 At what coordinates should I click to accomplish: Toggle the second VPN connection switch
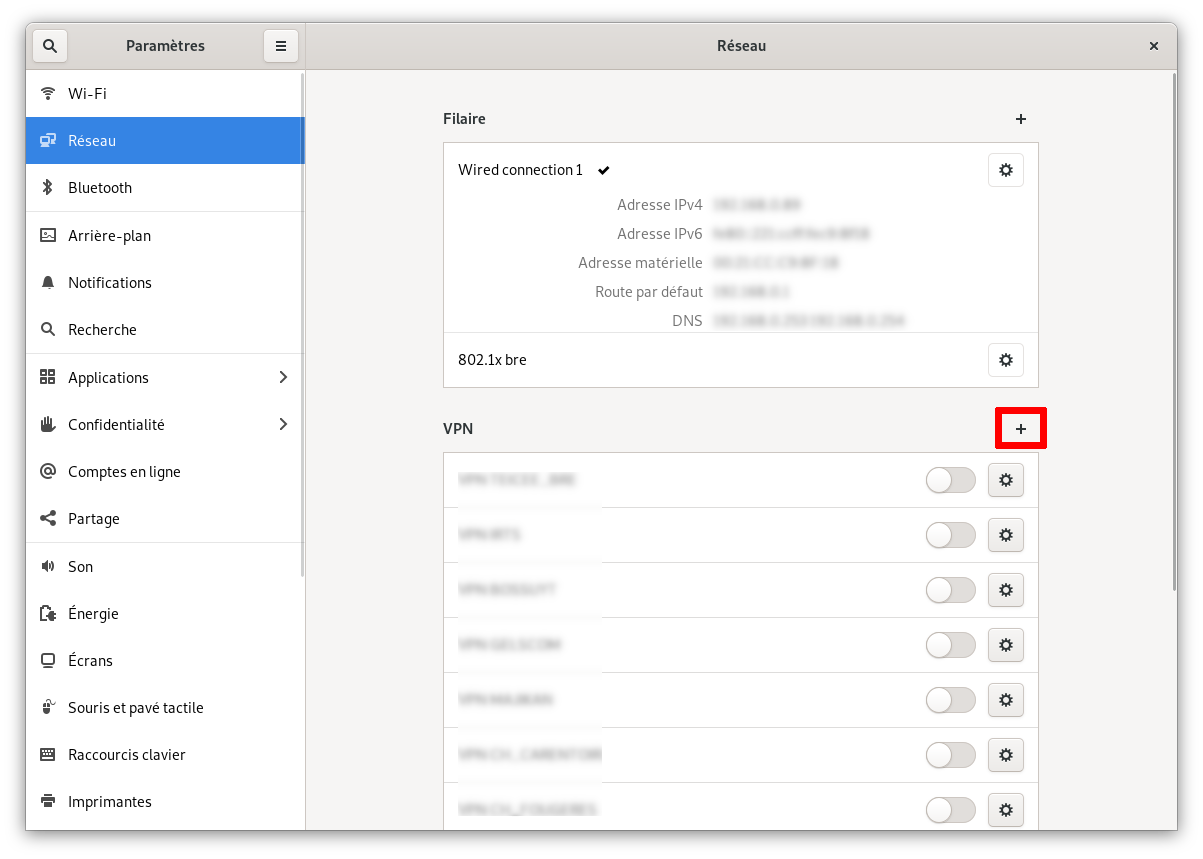click(951, 535)
